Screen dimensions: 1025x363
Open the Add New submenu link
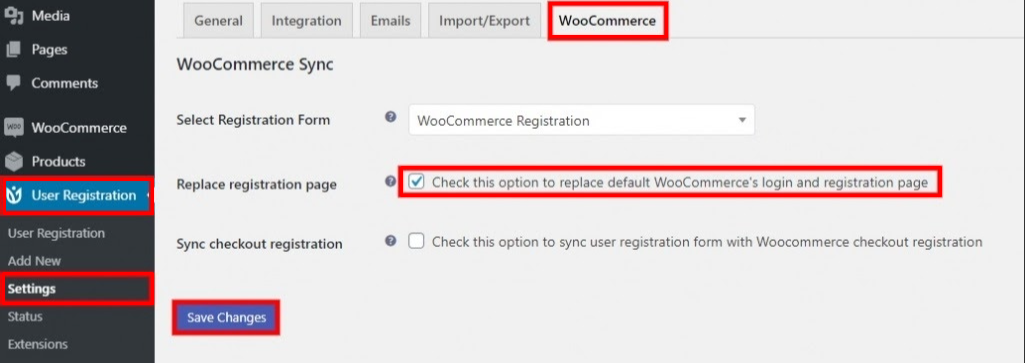[35, 261]
